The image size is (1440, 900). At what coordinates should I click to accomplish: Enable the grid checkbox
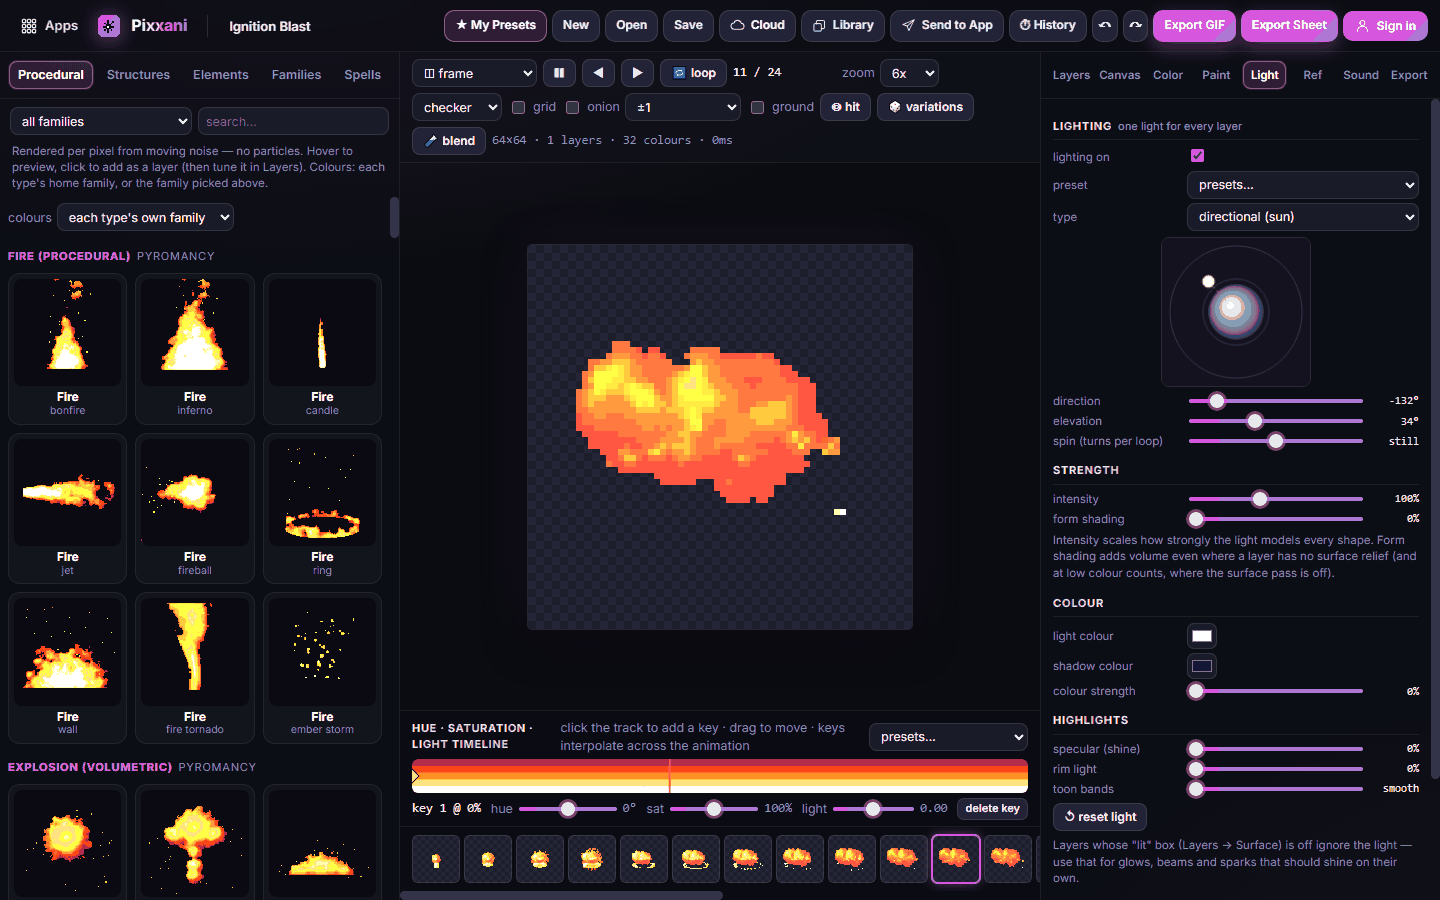(518, 107)
